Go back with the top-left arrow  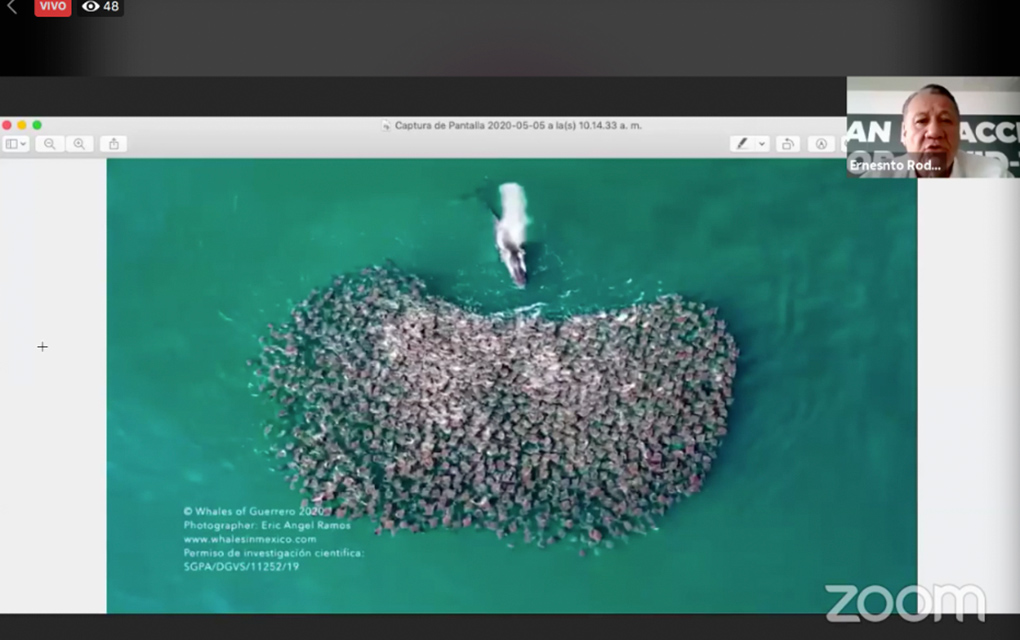pos(12,7)
